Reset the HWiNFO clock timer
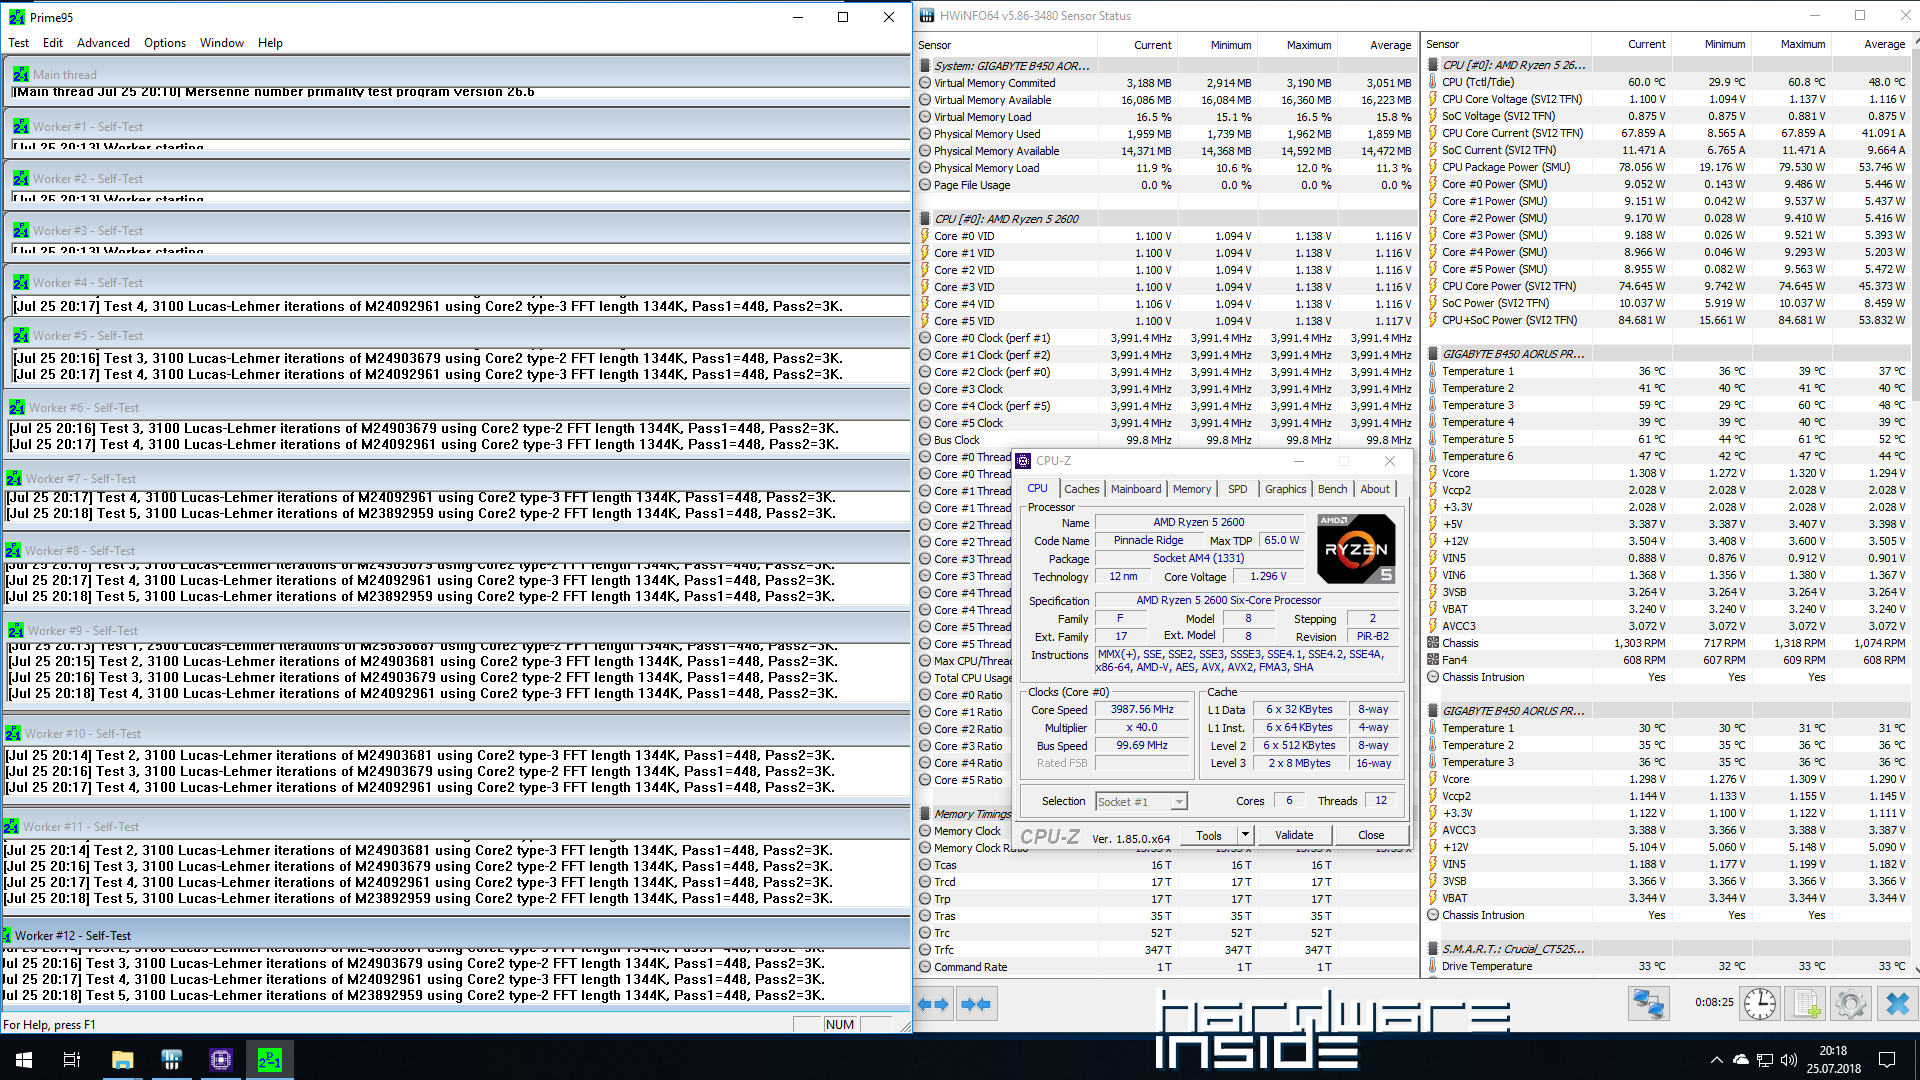The height and width of the screenshot is (1080, 1920). [x=1760, y=1003]
